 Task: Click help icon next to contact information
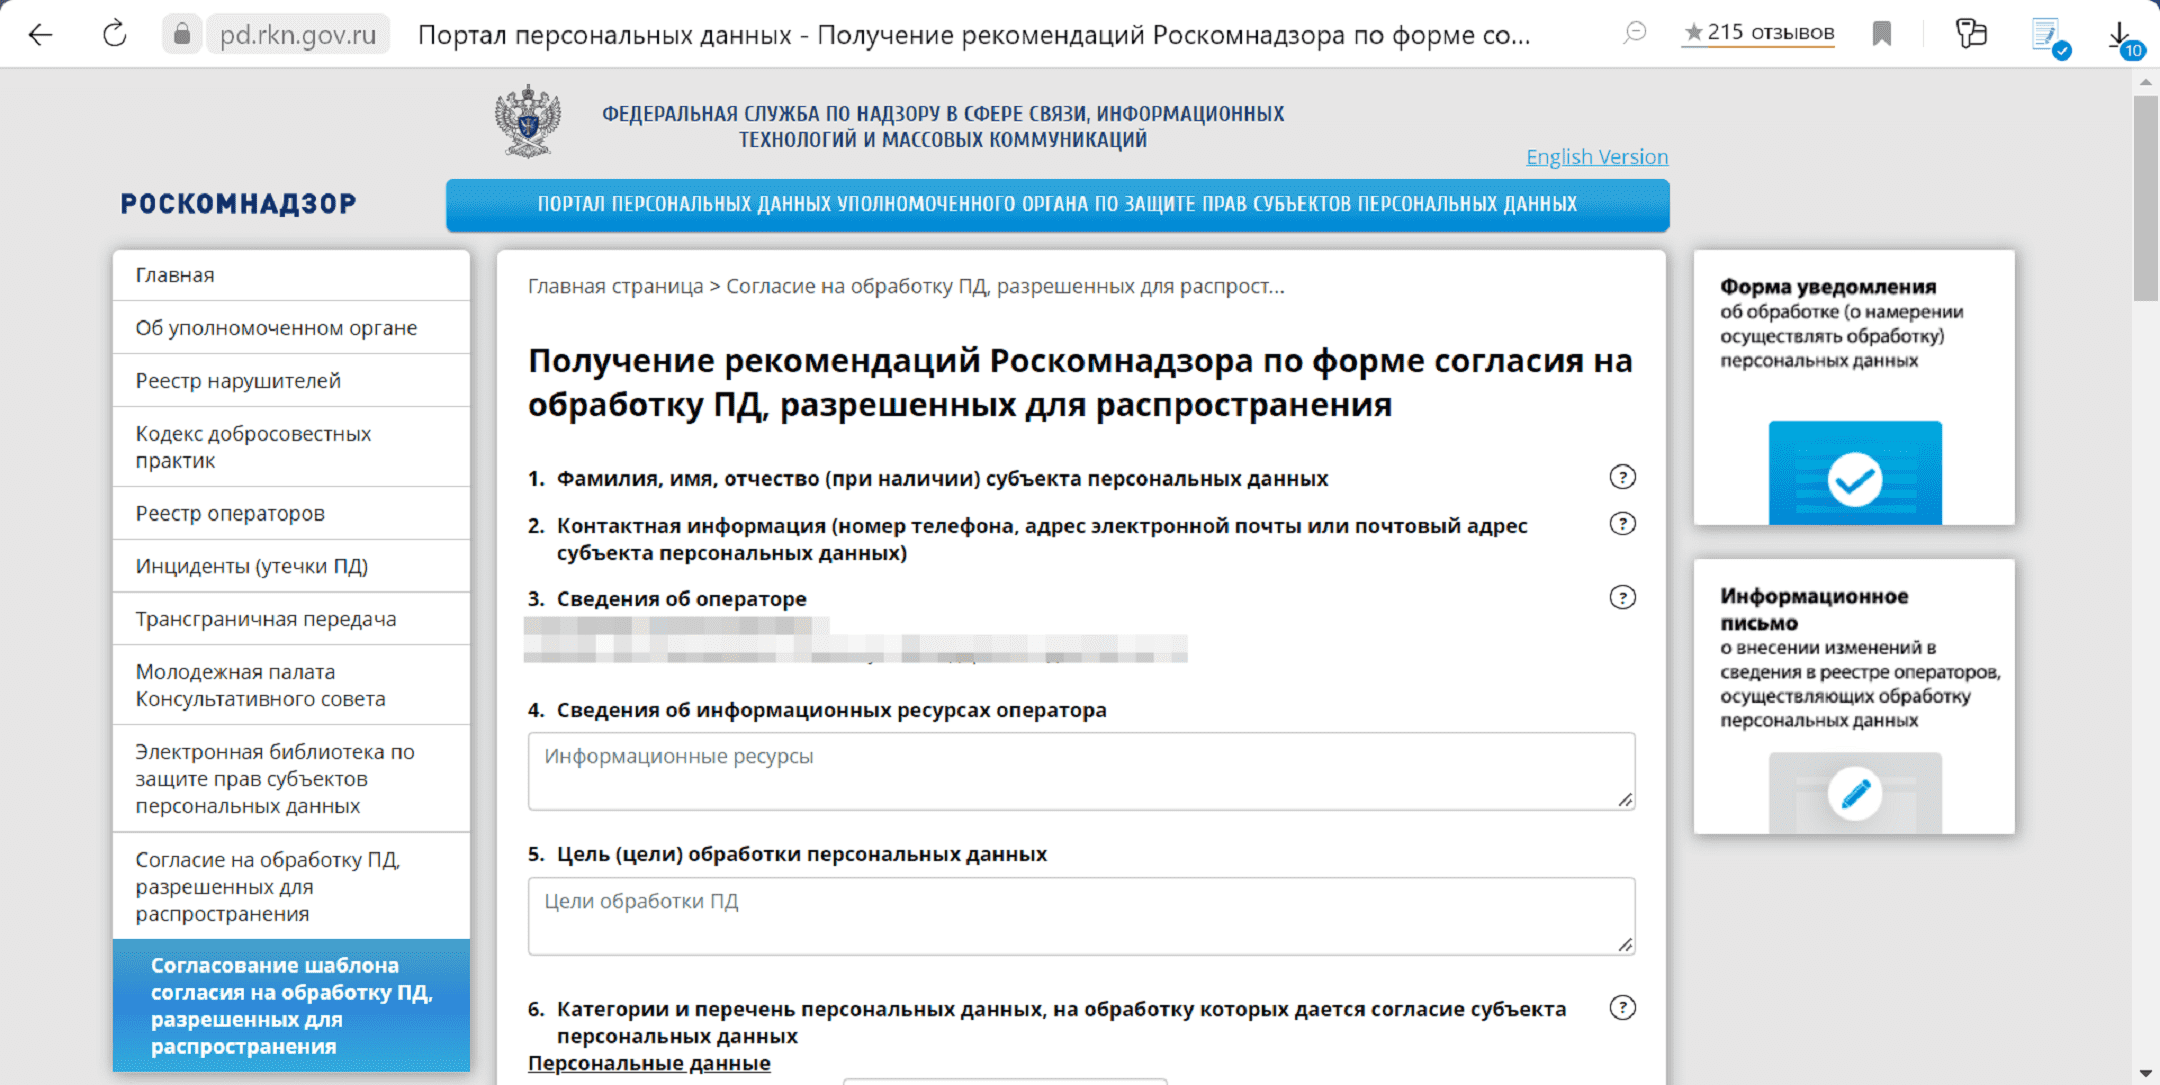point(1622,524)
